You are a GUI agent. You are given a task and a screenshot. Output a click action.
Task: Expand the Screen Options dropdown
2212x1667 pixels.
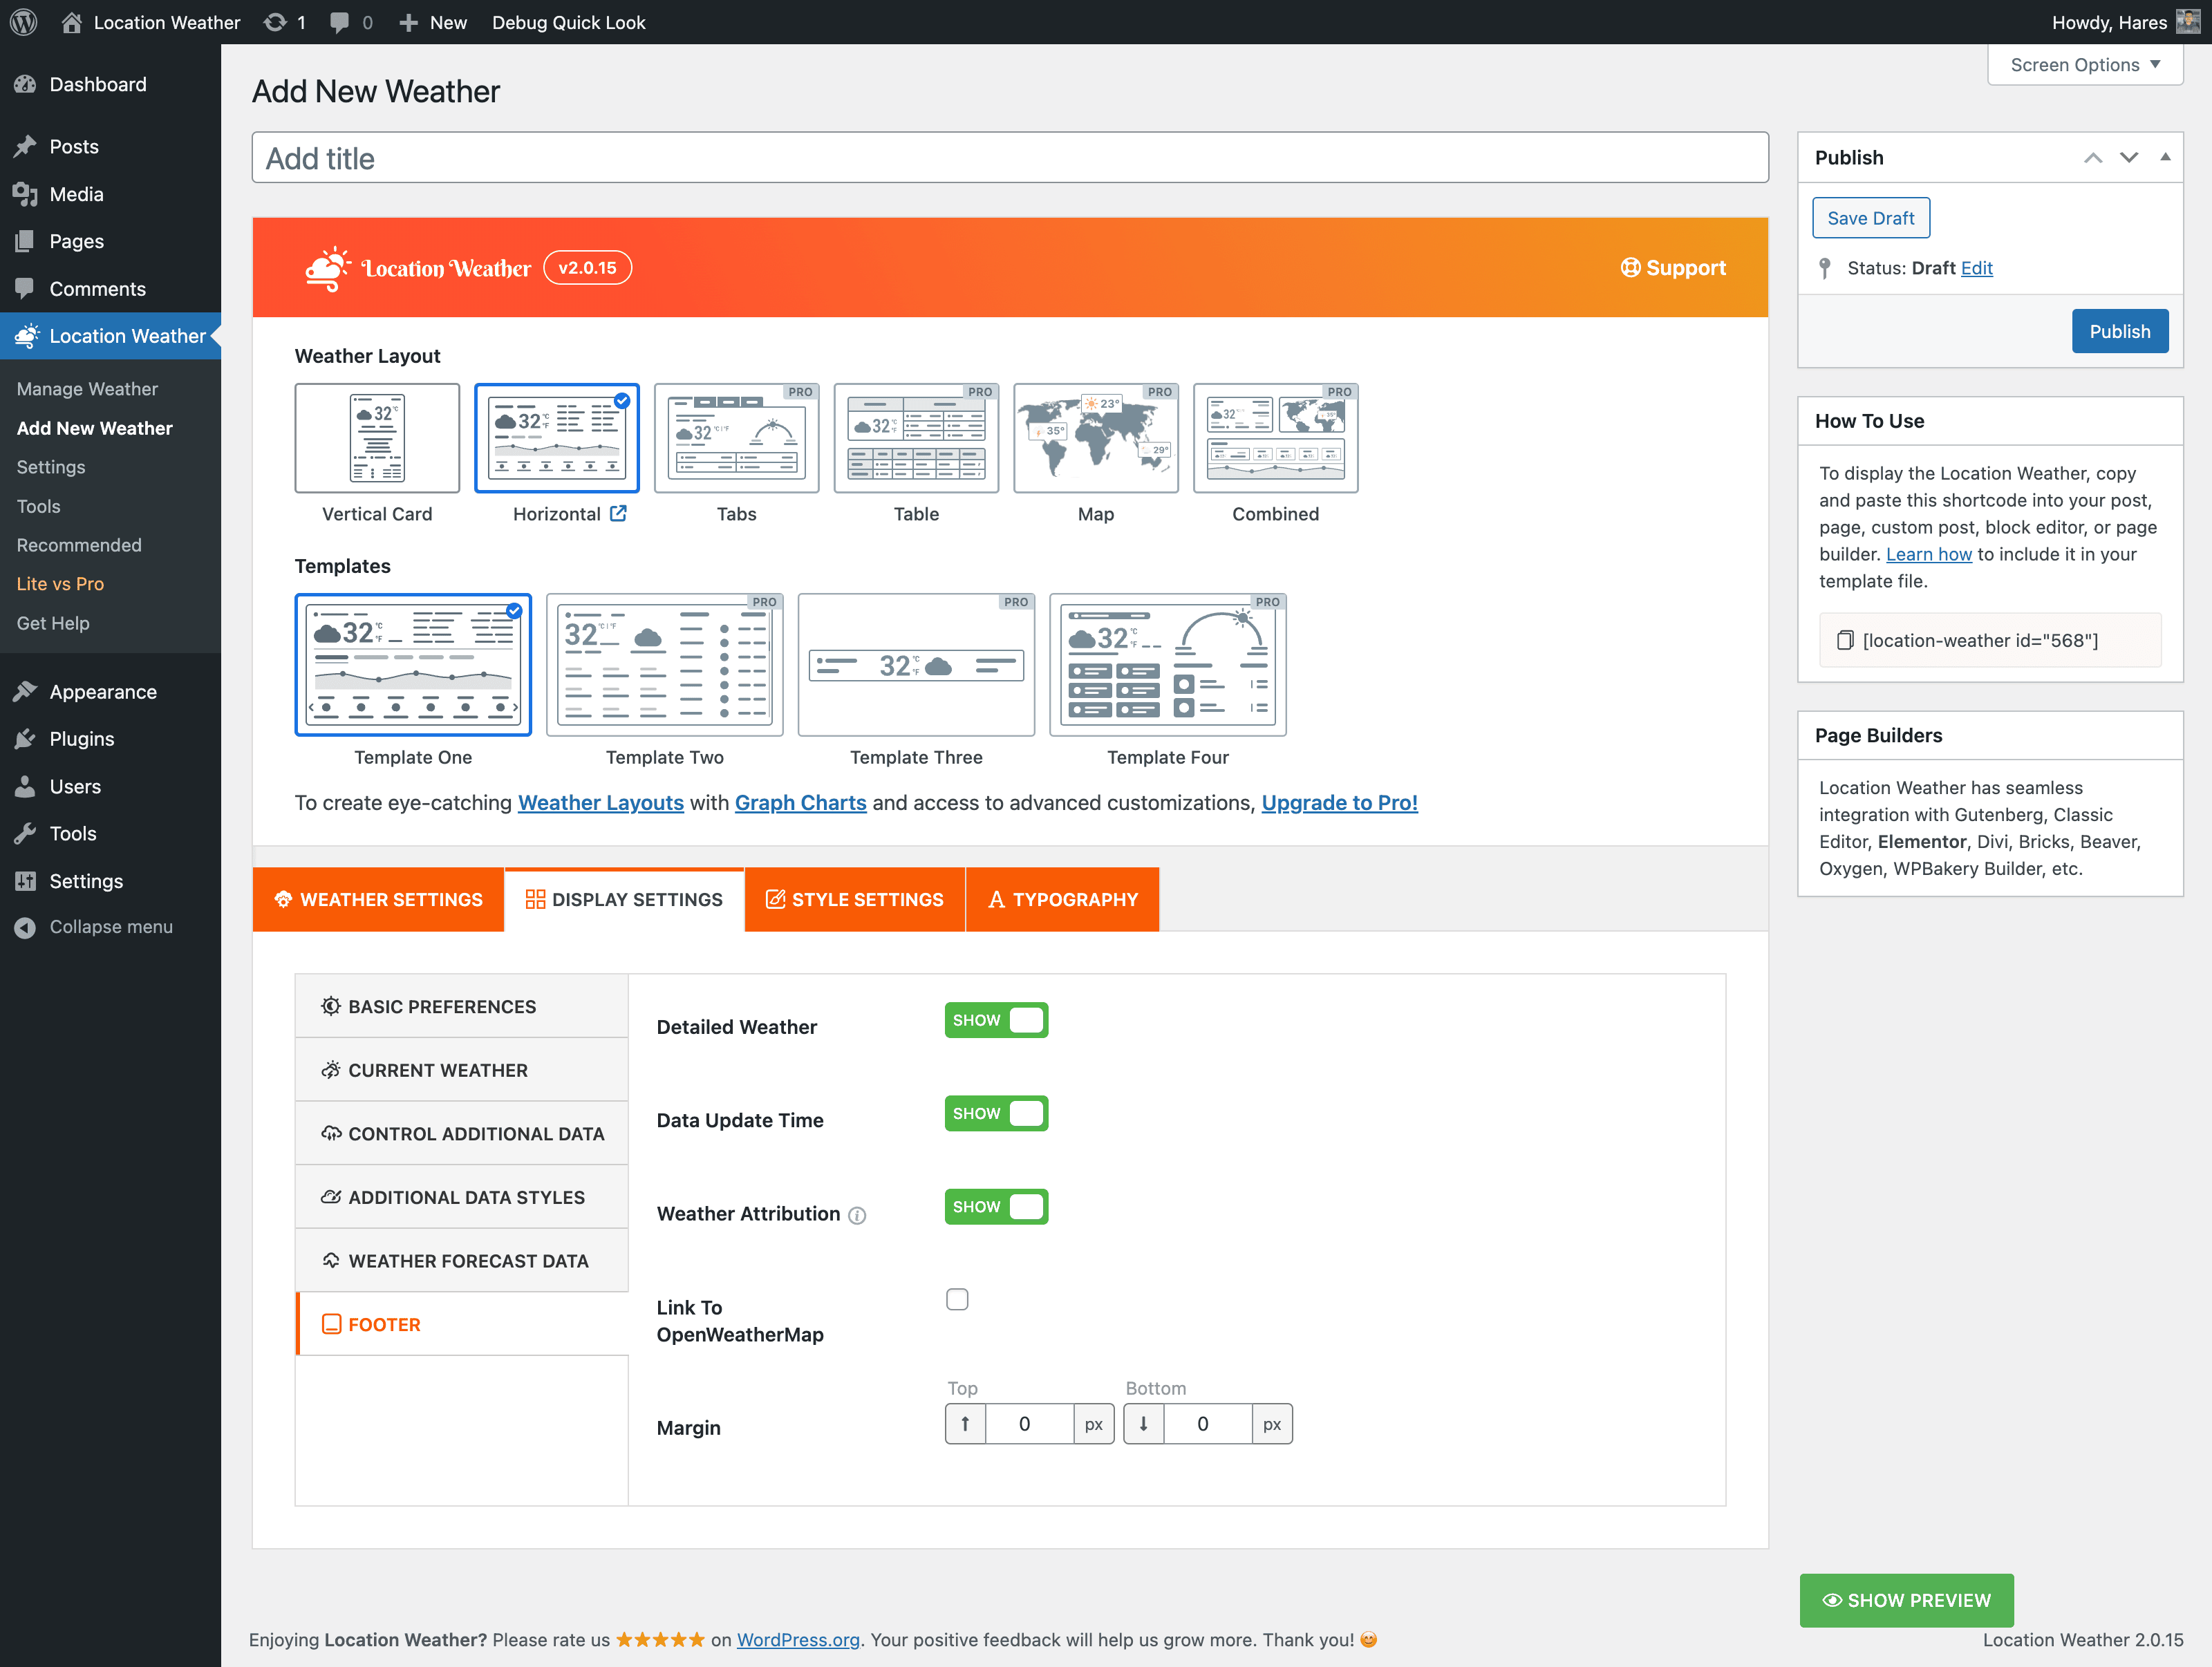[2085, 65]
